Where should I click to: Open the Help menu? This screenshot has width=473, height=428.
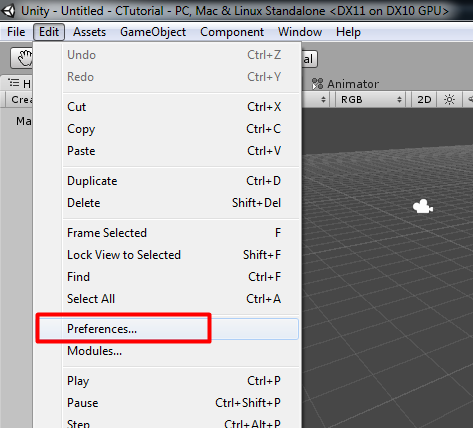[x=348, y=32]
